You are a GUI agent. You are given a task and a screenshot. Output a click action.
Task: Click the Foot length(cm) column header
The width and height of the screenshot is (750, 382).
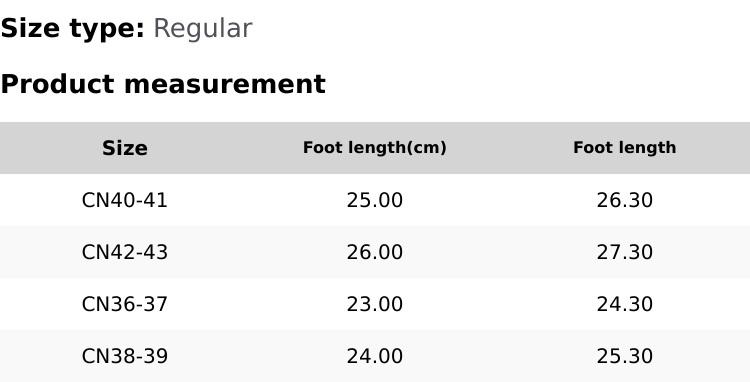(375, 148)
